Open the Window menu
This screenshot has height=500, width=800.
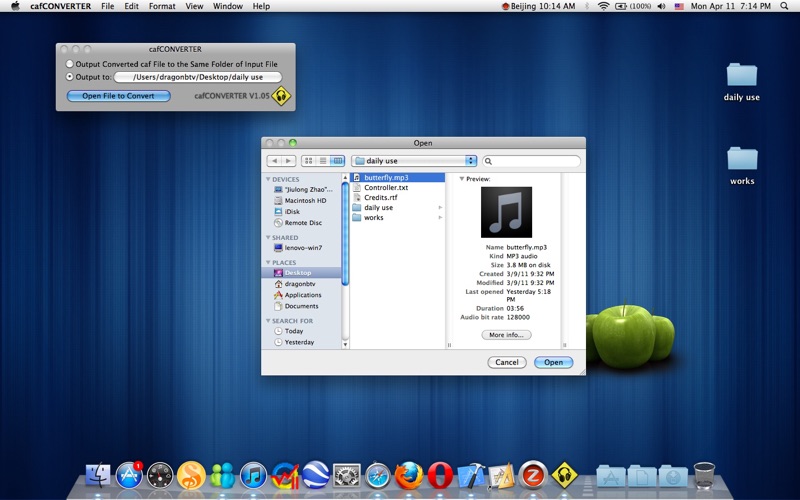pos(228,6)
